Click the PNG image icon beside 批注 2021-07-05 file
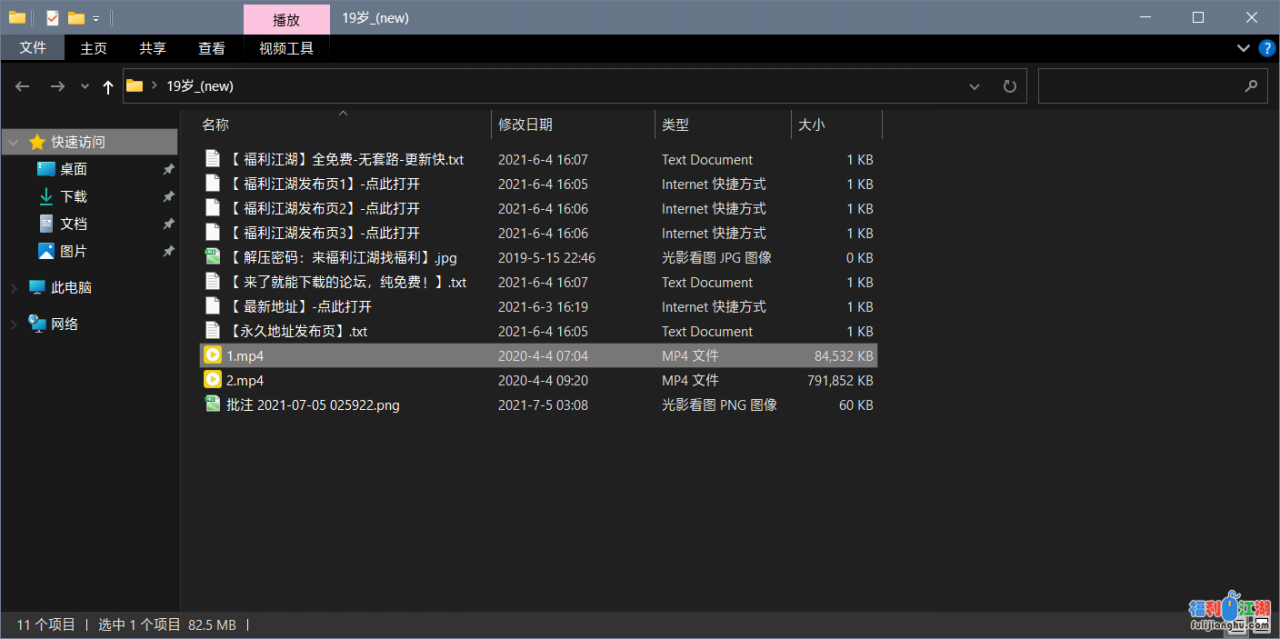This screenshot has height=639, width=1280. (212, 405)
